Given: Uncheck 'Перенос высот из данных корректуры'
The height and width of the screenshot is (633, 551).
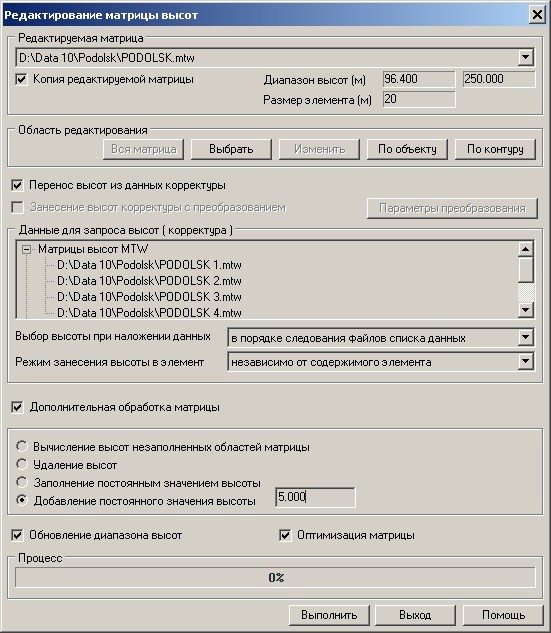Looking at the screenshot, I should click(17, 185).
